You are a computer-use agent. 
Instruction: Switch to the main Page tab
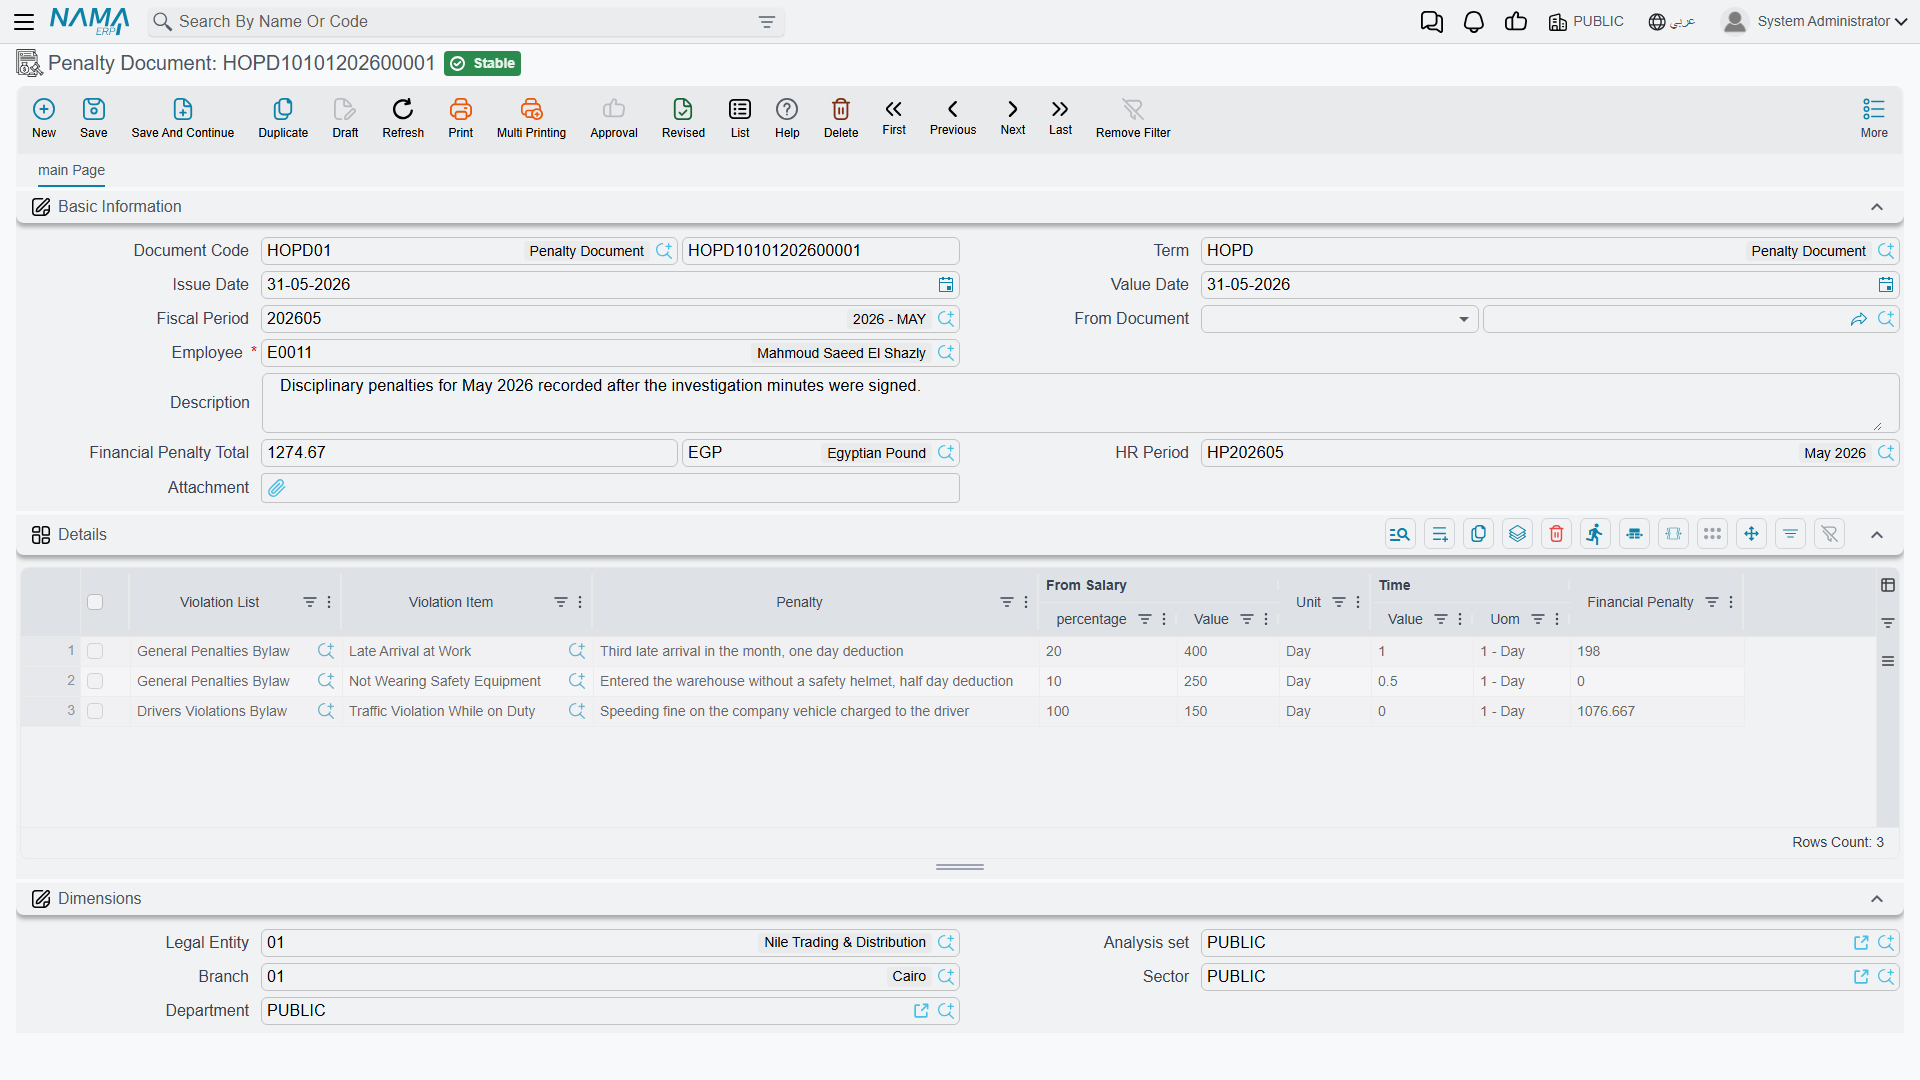71,170
